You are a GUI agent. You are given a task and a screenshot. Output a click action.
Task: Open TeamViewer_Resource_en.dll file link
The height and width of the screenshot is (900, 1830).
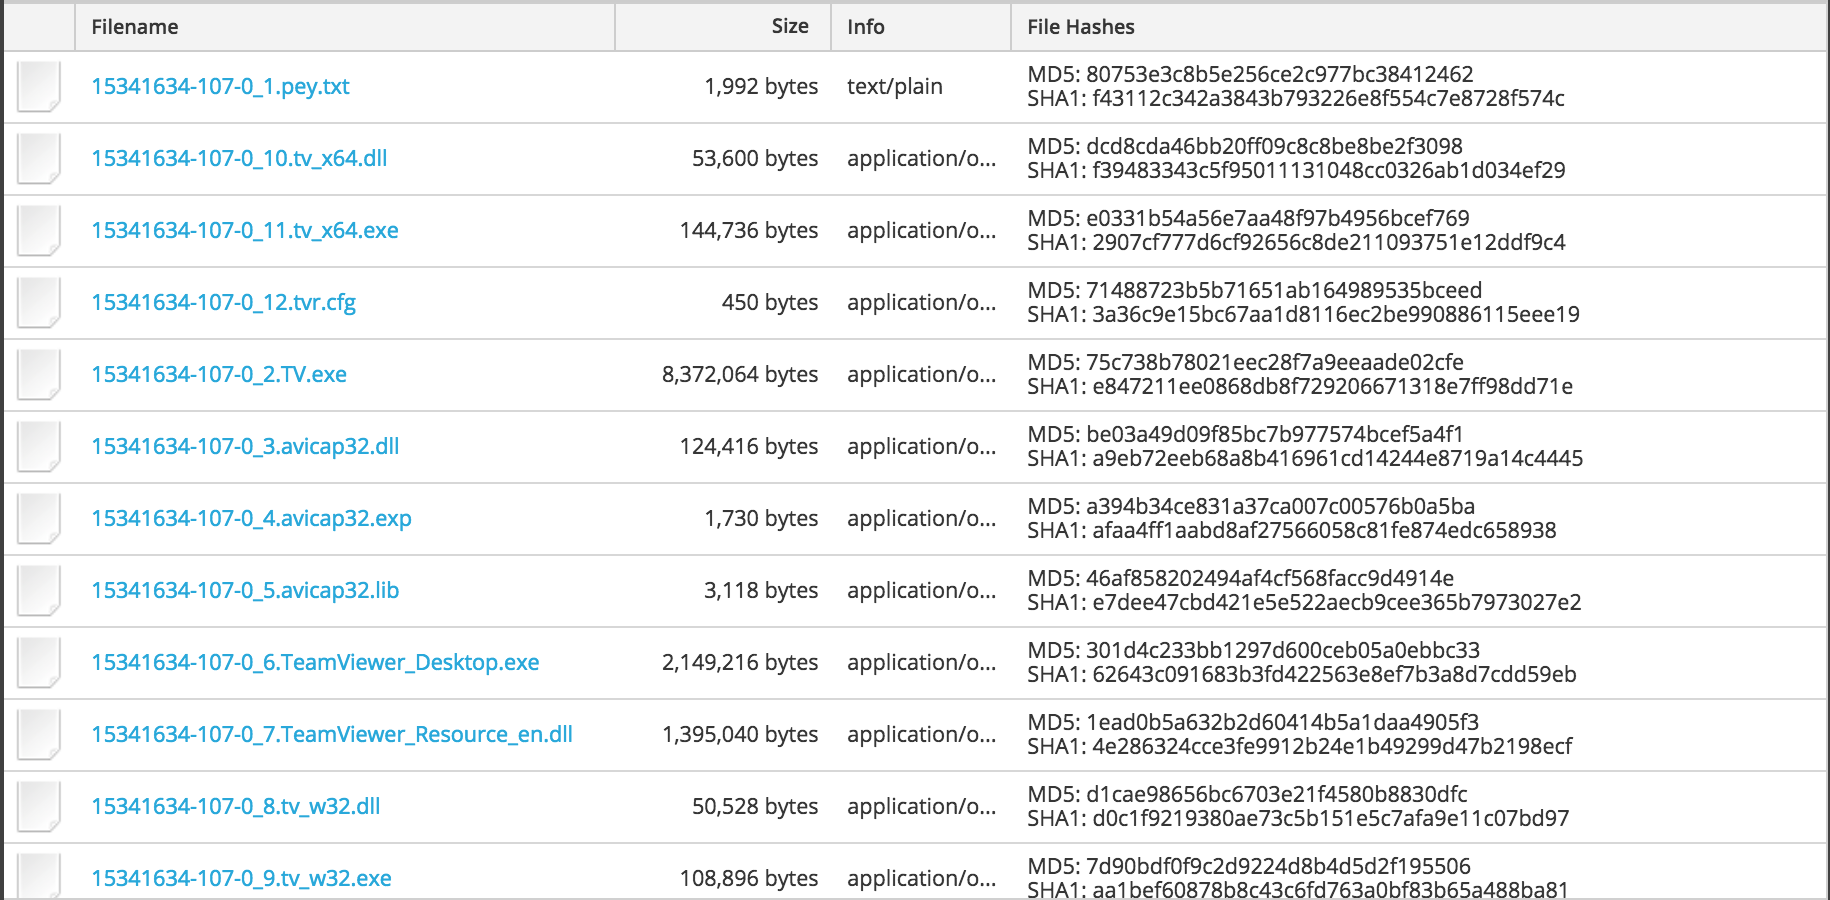(x=331, y=735)
